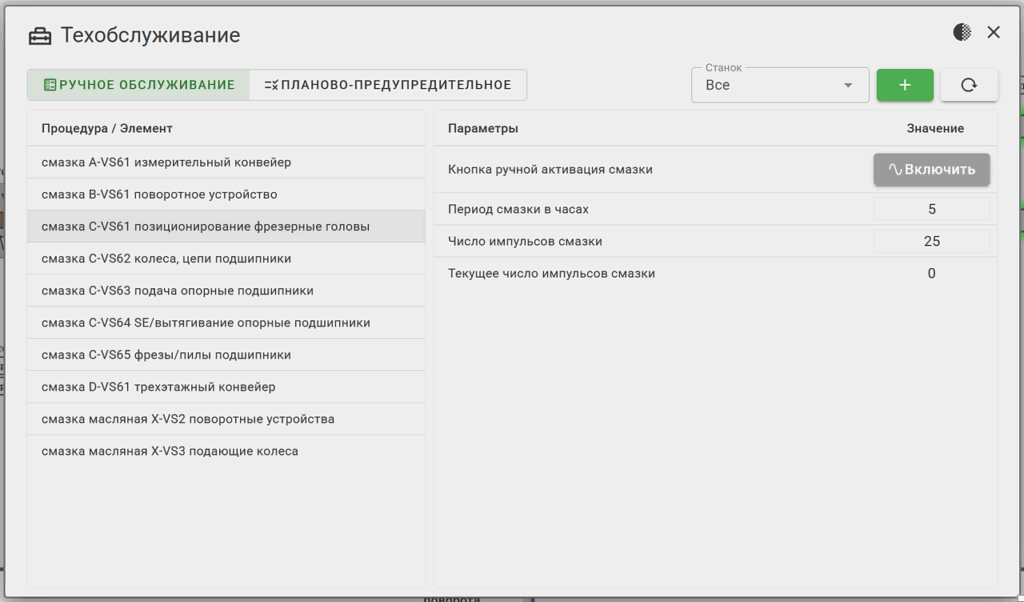Close the Техобслуживание dialog
Image resolution: width=1024 pixels, height=602 pixels.
click(x=993, y=32)
